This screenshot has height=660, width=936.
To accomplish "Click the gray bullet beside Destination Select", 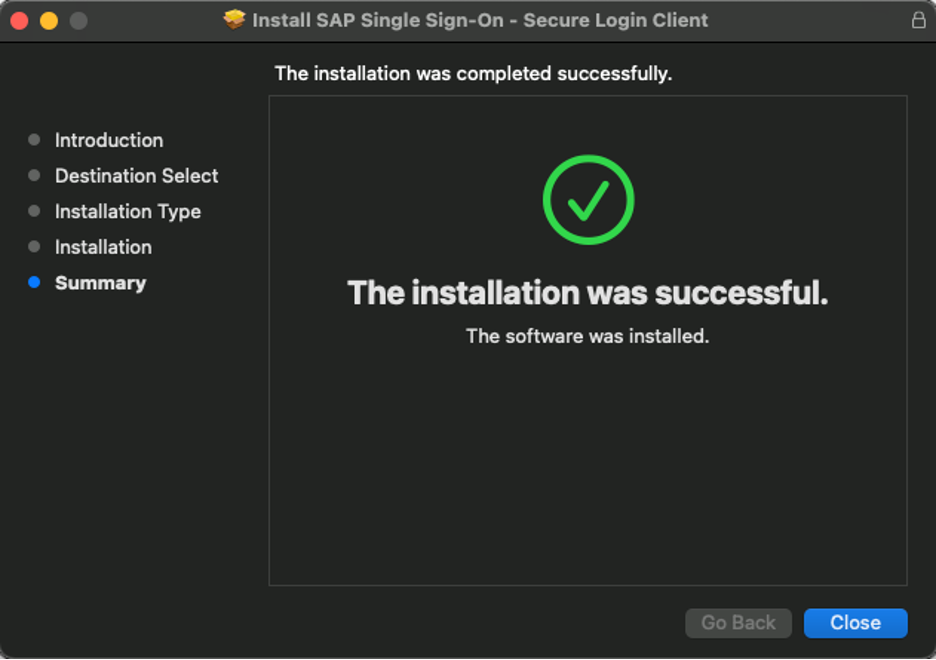I will pyautogui.click(x=34, y=175).
